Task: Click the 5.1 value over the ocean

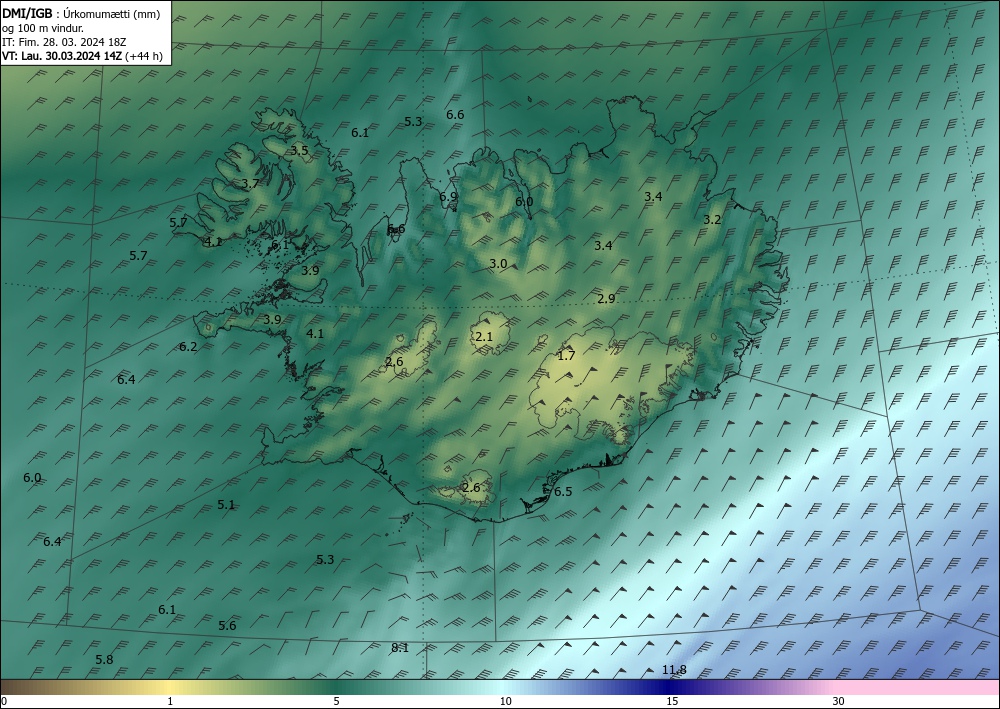Action: click(x=226, y=505)
